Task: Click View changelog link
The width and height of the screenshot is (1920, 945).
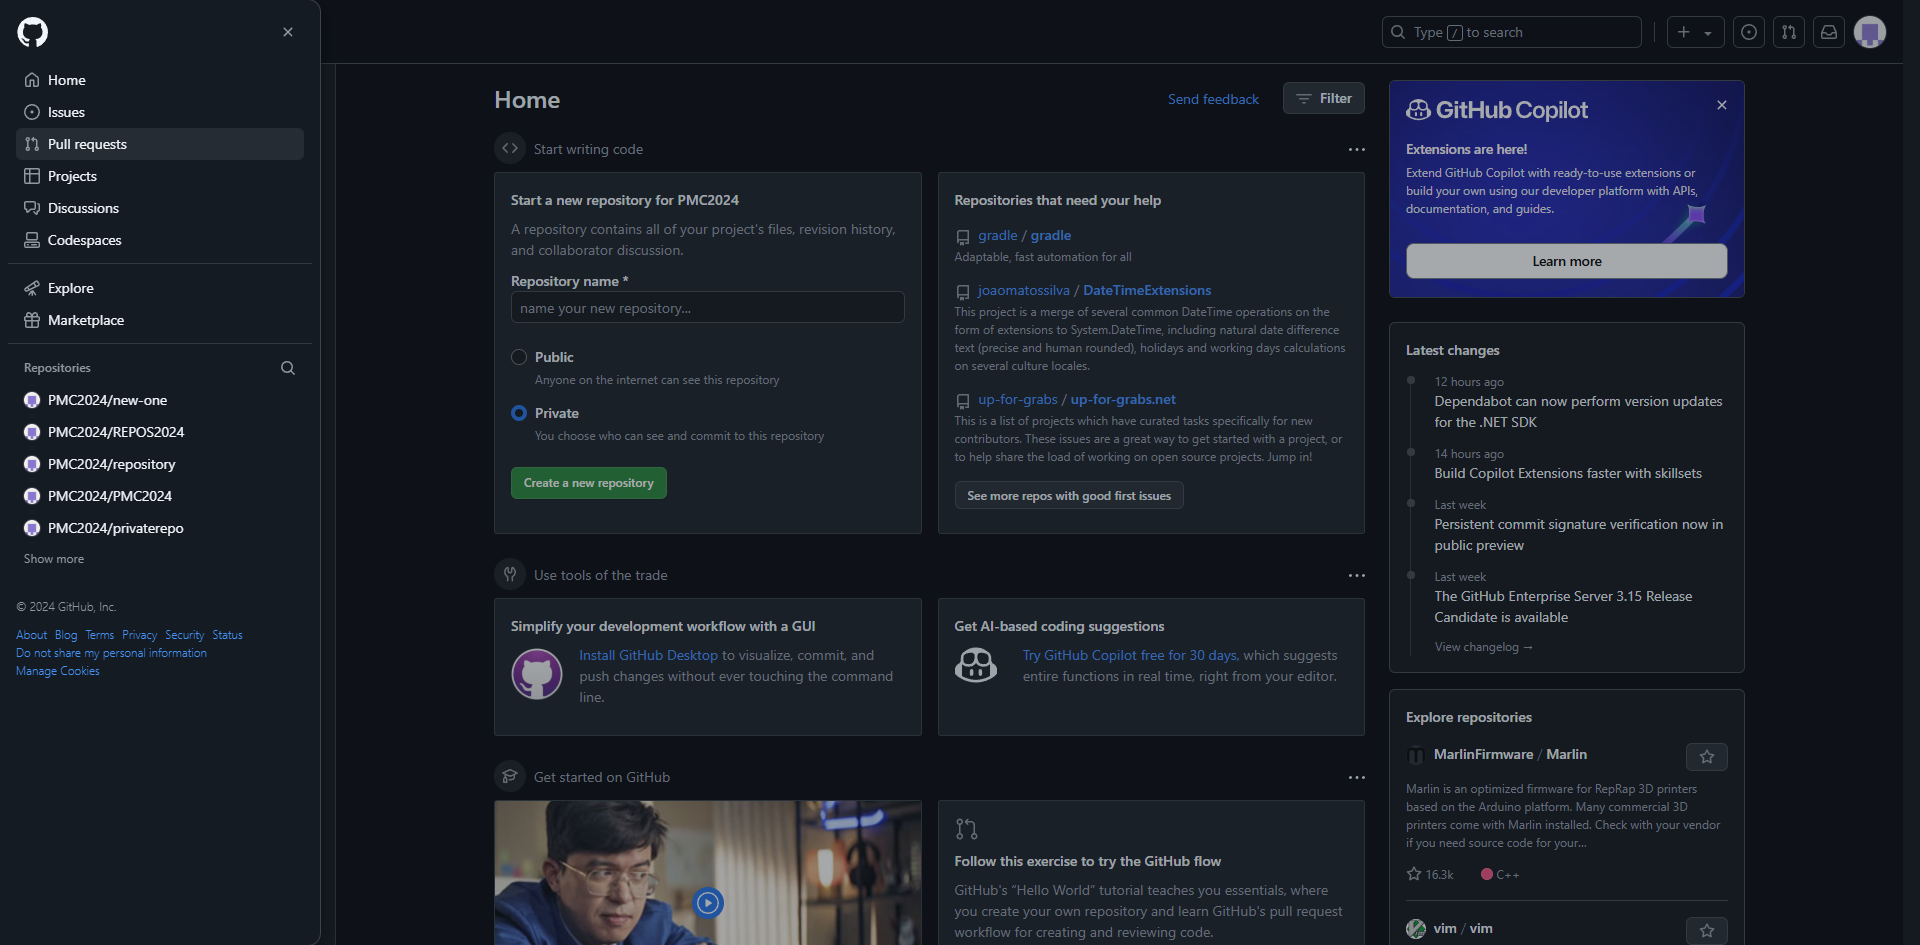Action: (x=1483, y=647)
